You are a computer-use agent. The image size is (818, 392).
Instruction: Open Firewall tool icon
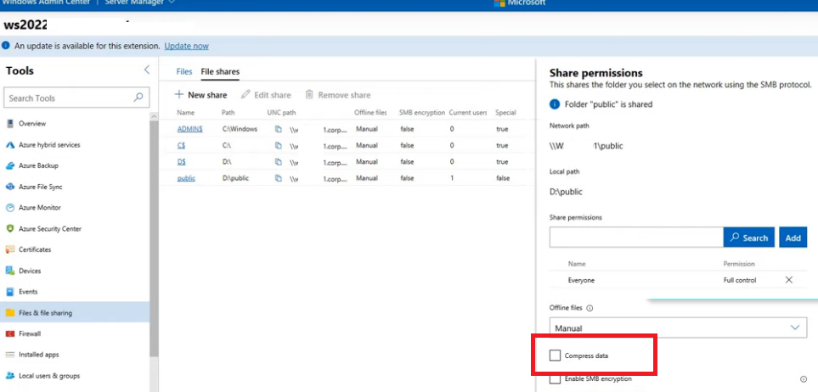[9, 334]
